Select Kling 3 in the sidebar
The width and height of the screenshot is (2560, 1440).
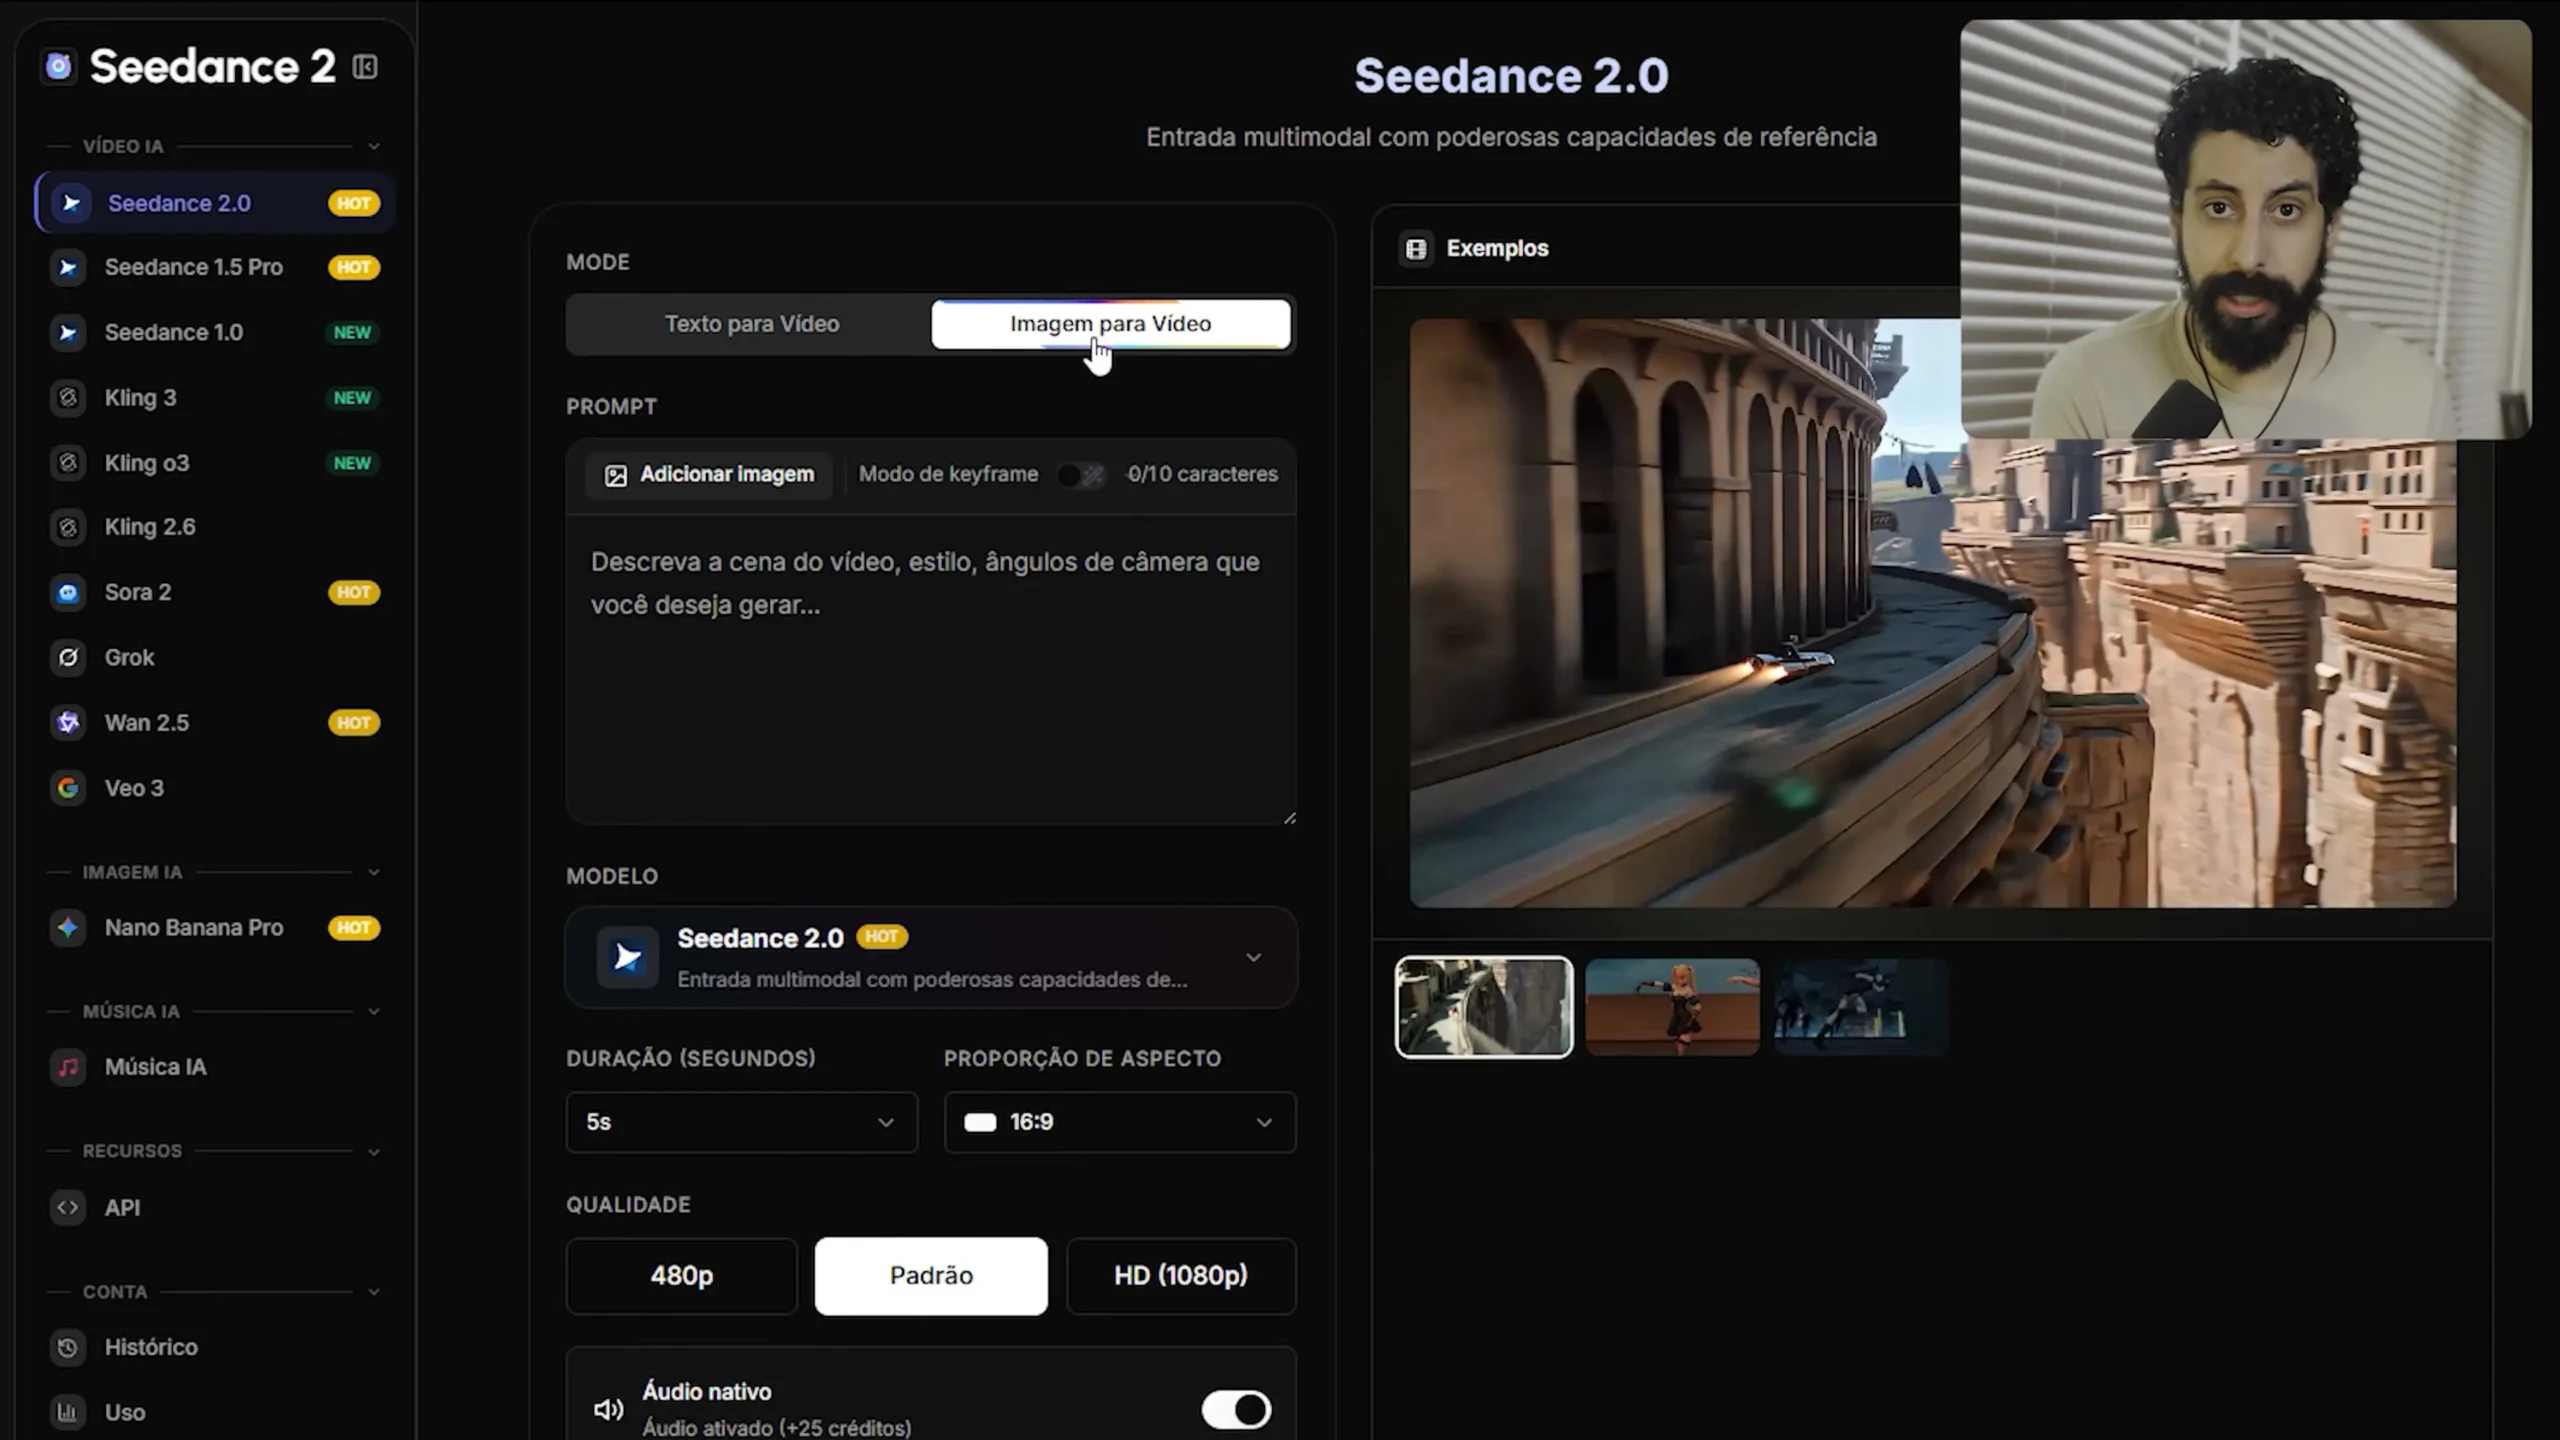pos(141,398)
